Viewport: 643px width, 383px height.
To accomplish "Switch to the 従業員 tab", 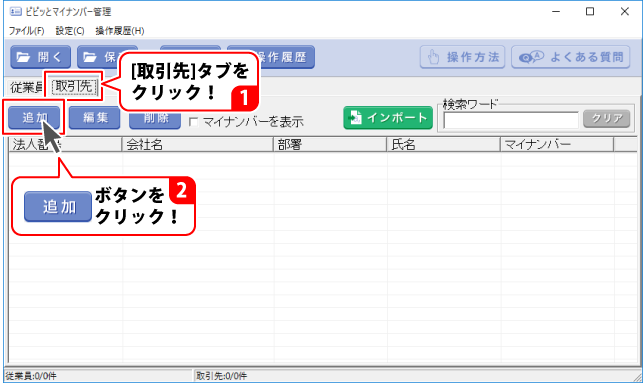I will (x=26, y=87).
